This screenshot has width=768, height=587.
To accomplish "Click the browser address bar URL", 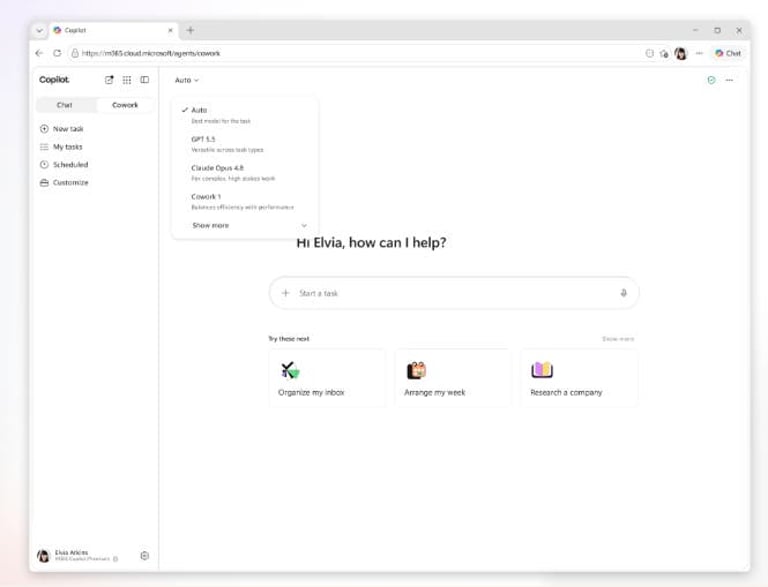I will tap(151, 53).
